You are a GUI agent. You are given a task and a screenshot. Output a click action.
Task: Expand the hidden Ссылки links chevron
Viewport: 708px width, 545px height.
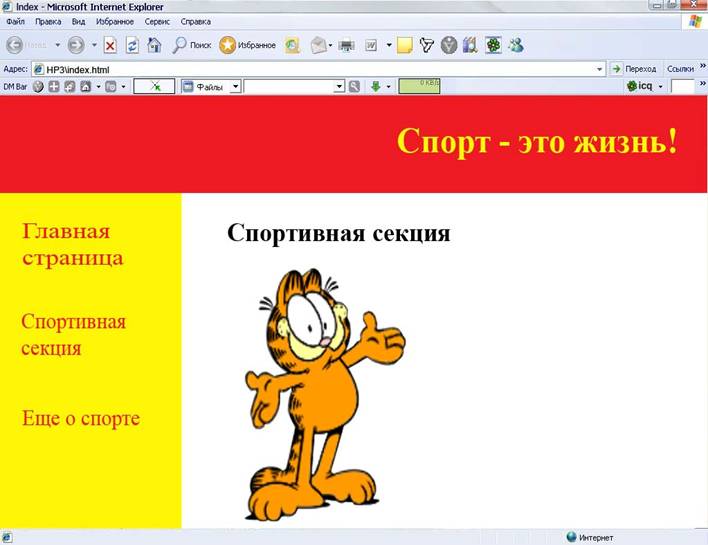pyautogui.click(x=702, y=66)
